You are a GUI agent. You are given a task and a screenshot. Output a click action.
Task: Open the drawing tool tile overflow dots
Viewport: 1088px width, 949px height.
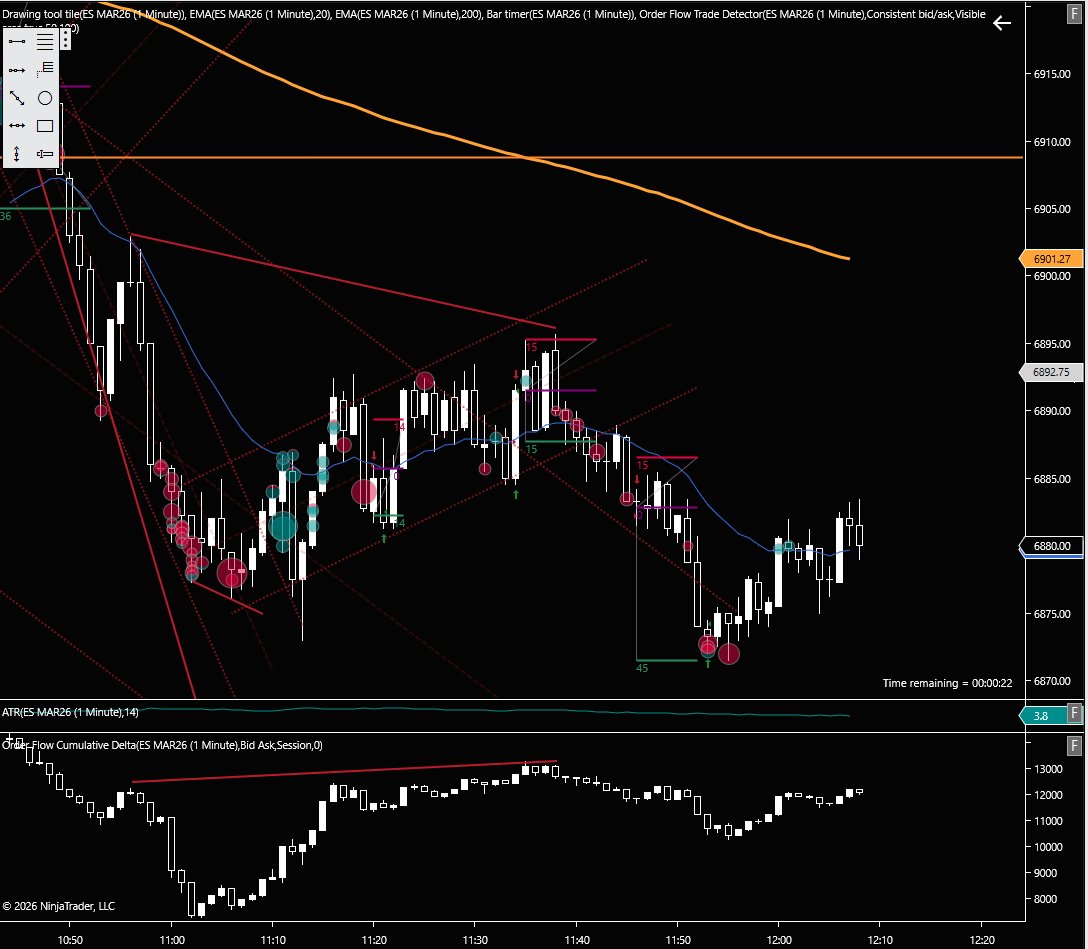(65, 40)
